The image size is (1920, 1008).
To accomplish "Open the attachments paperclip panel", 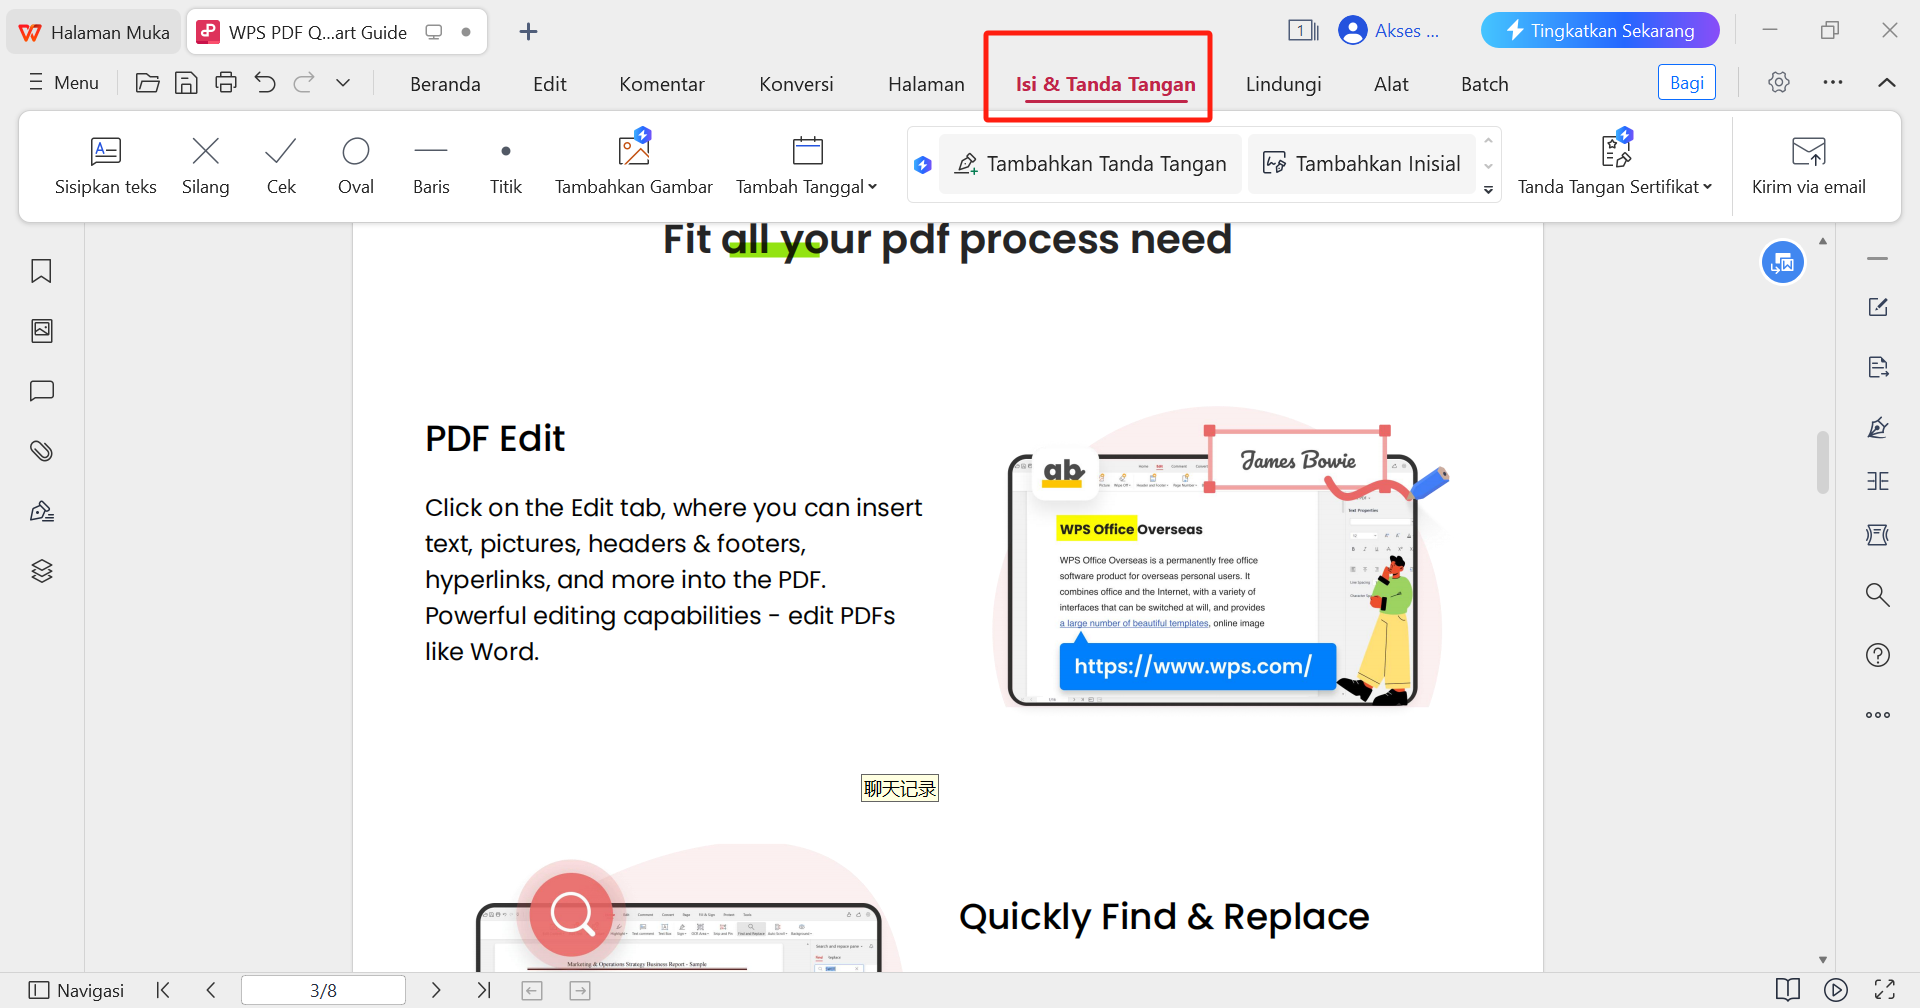I will [x=41, y=451].
